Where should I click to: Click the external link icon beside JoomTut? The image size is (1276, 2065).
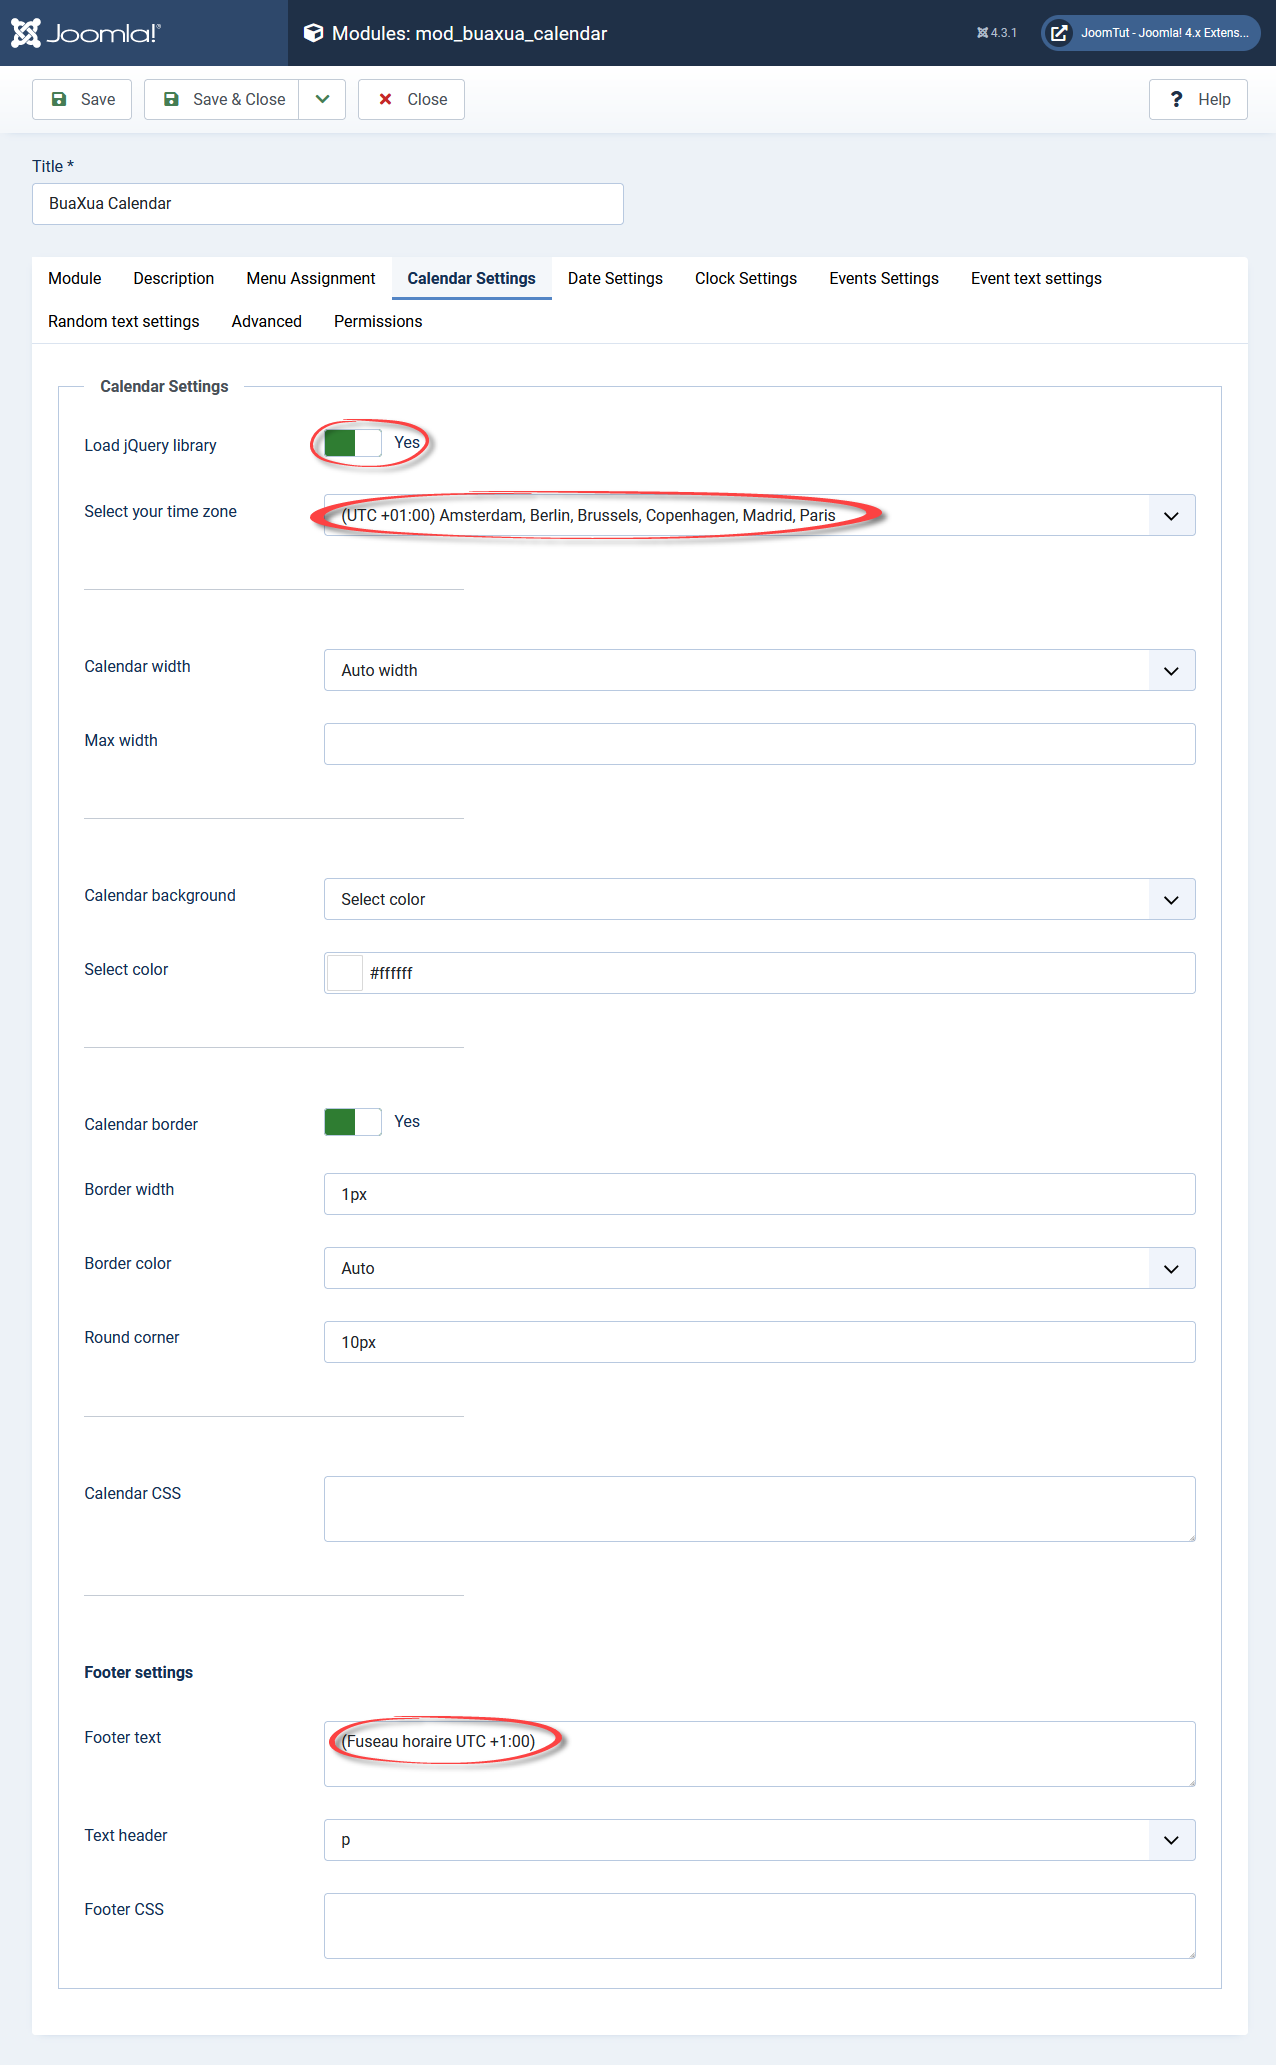point(1059,33)
